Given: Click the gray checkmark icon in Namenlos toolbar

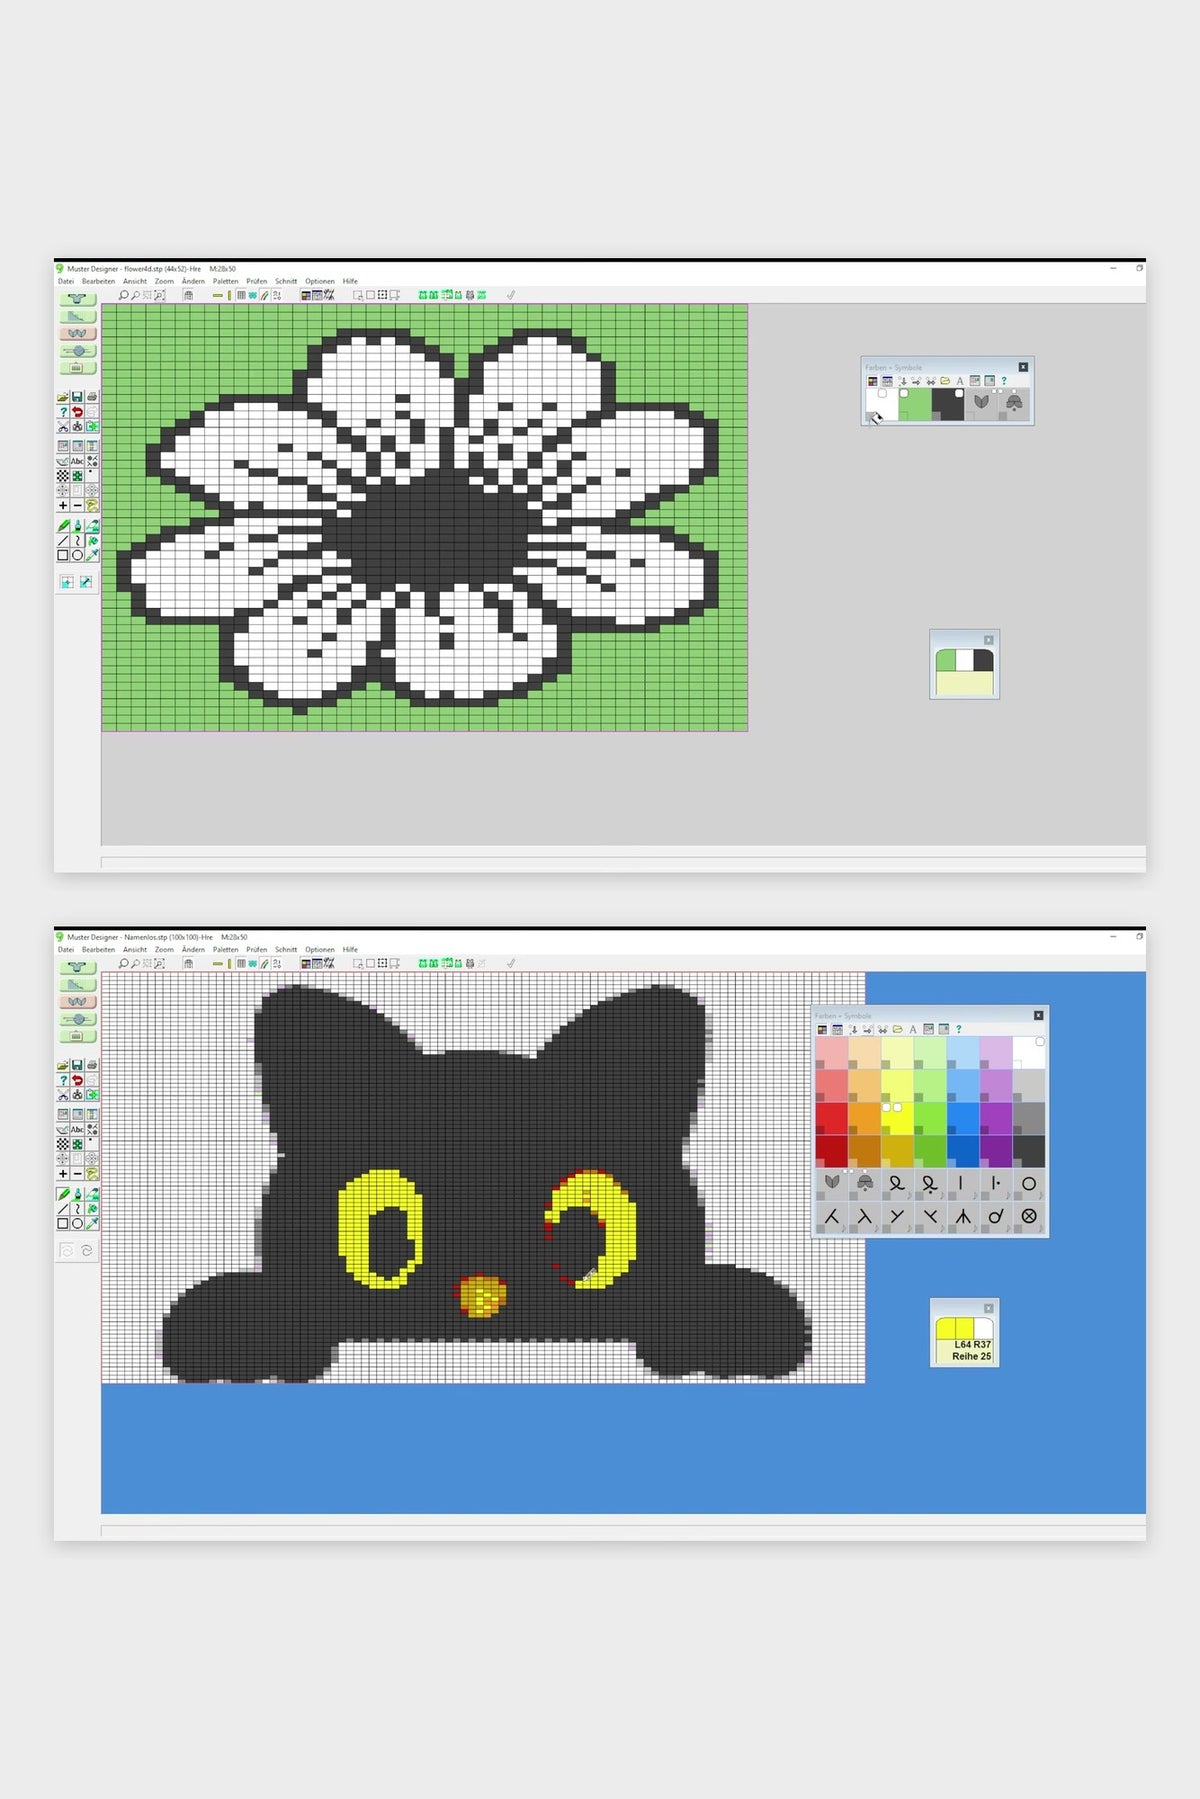Looking at the screenshot, I should [510, 963].
